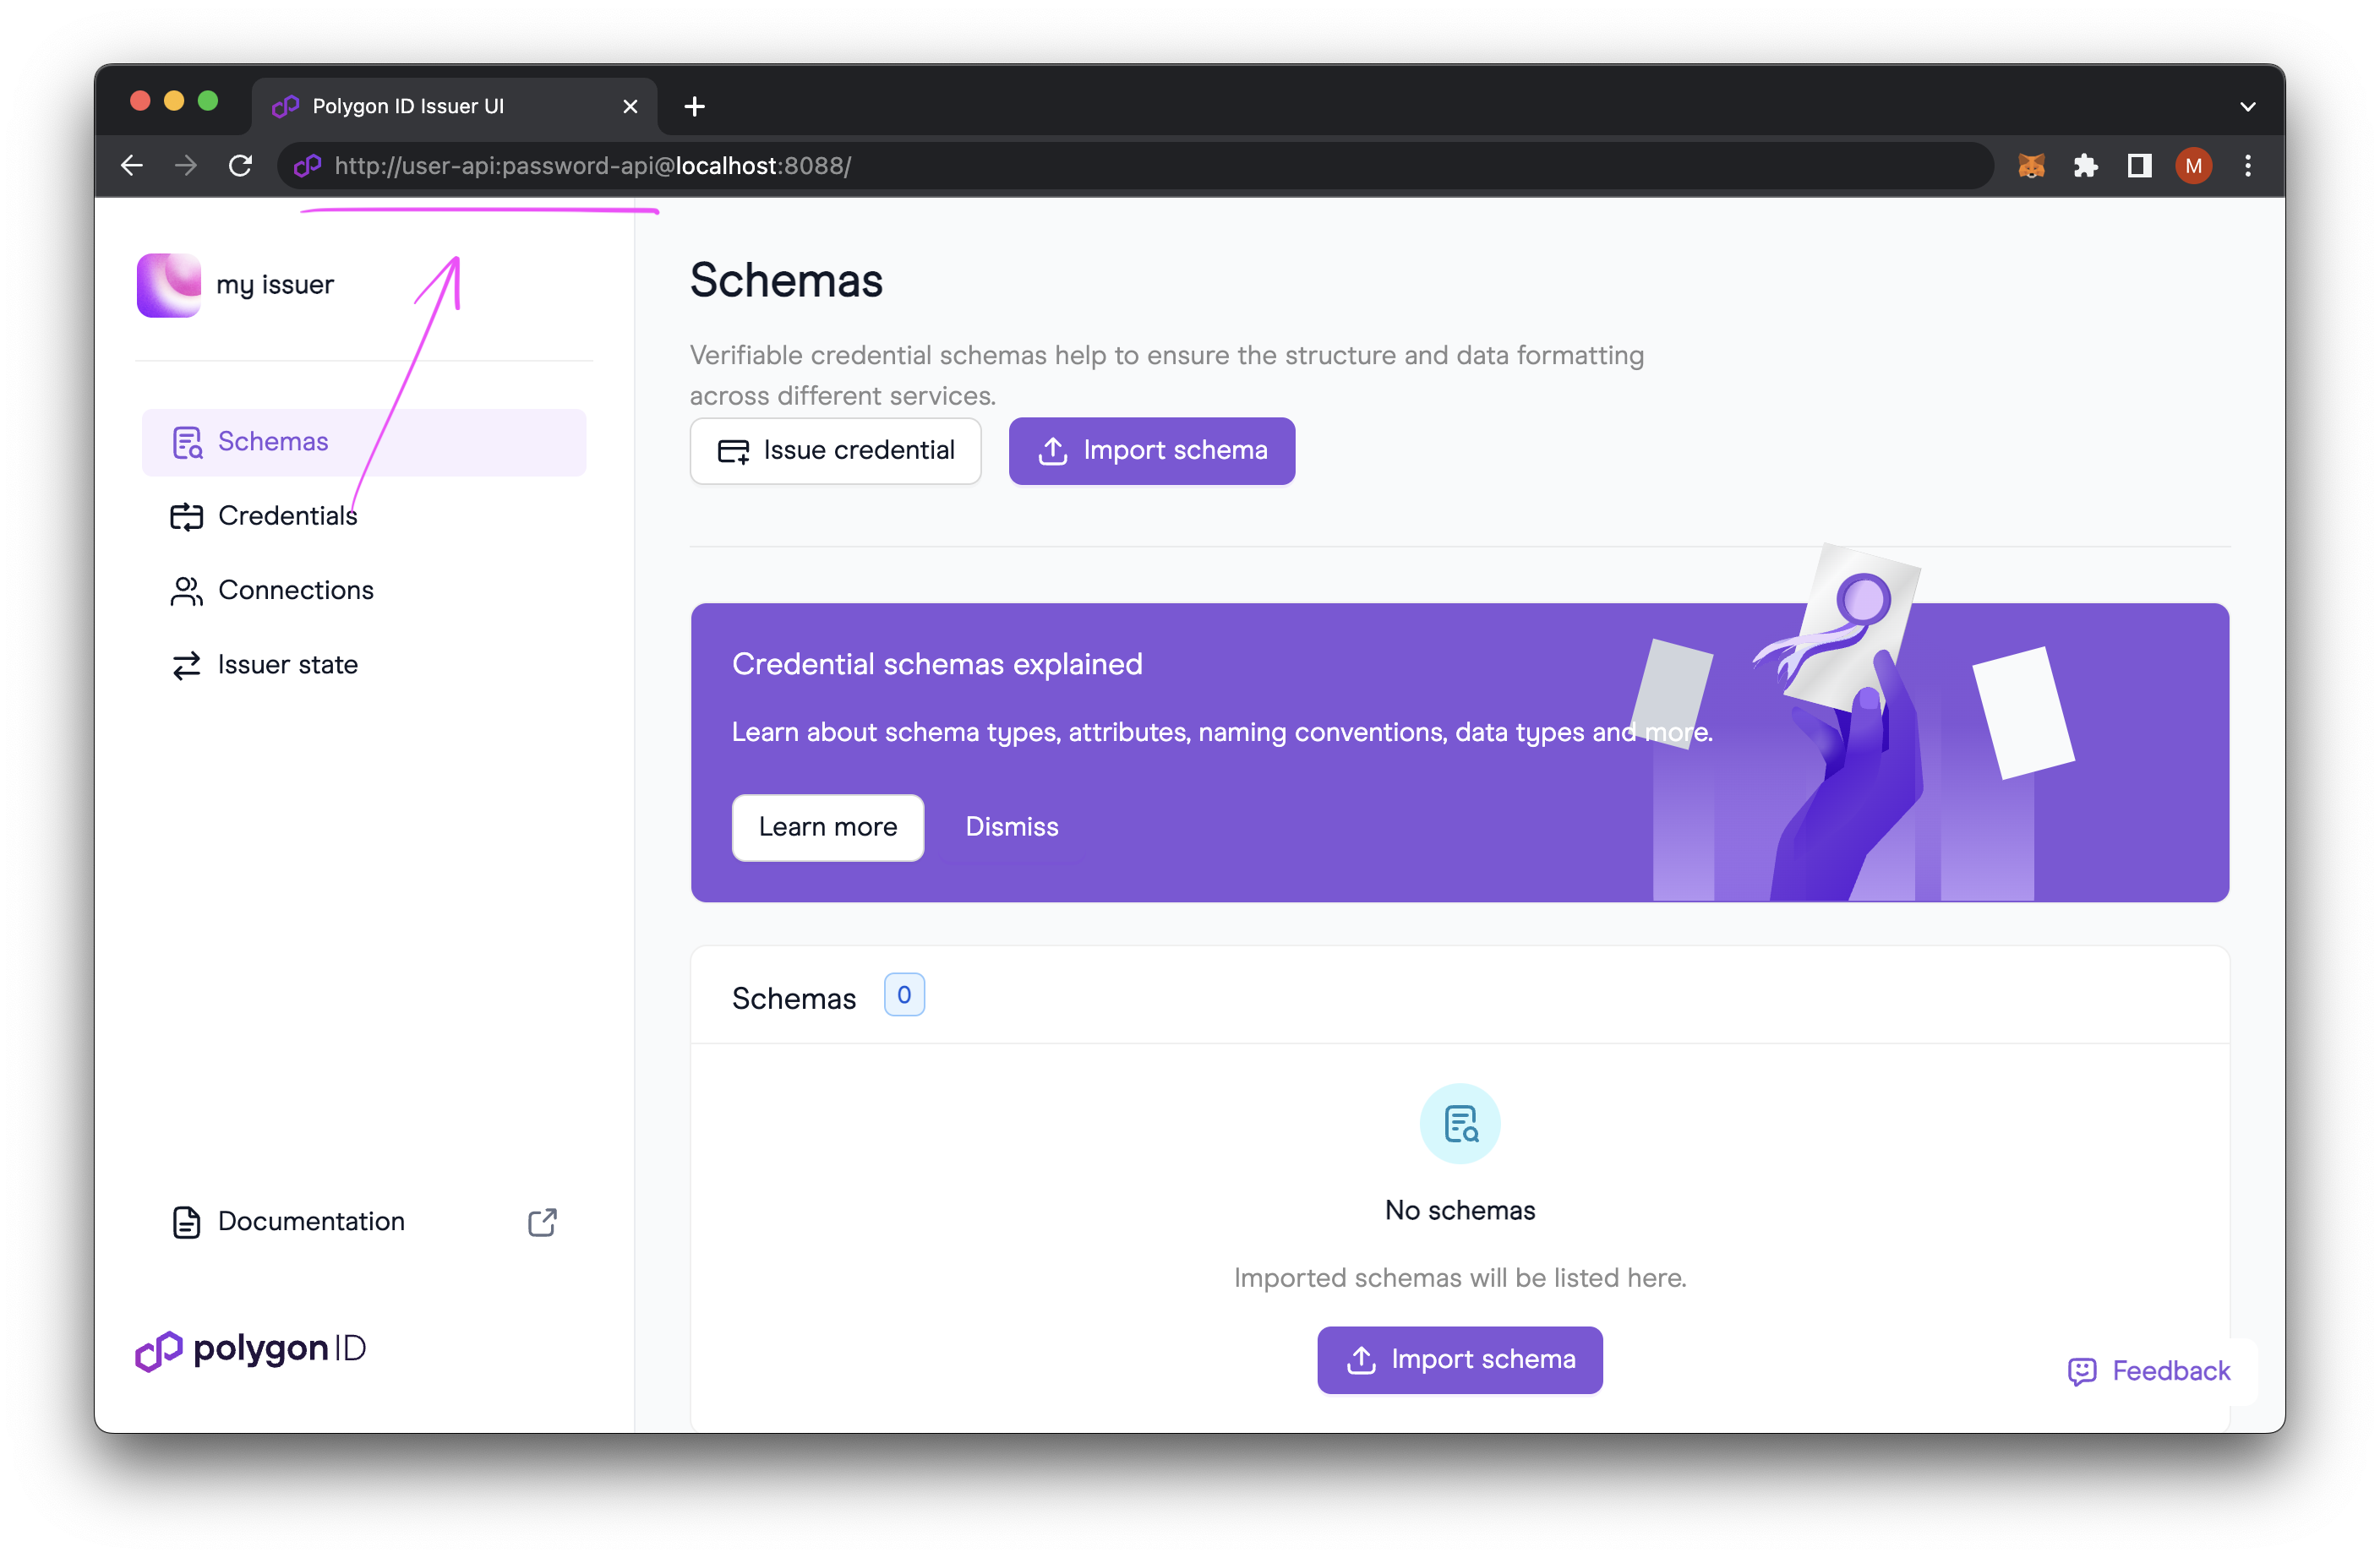Image resolution: width=2380 pixels, height=1558 pixels.
Task: Click the Issue credential button icon
Action: coord(732,450)
